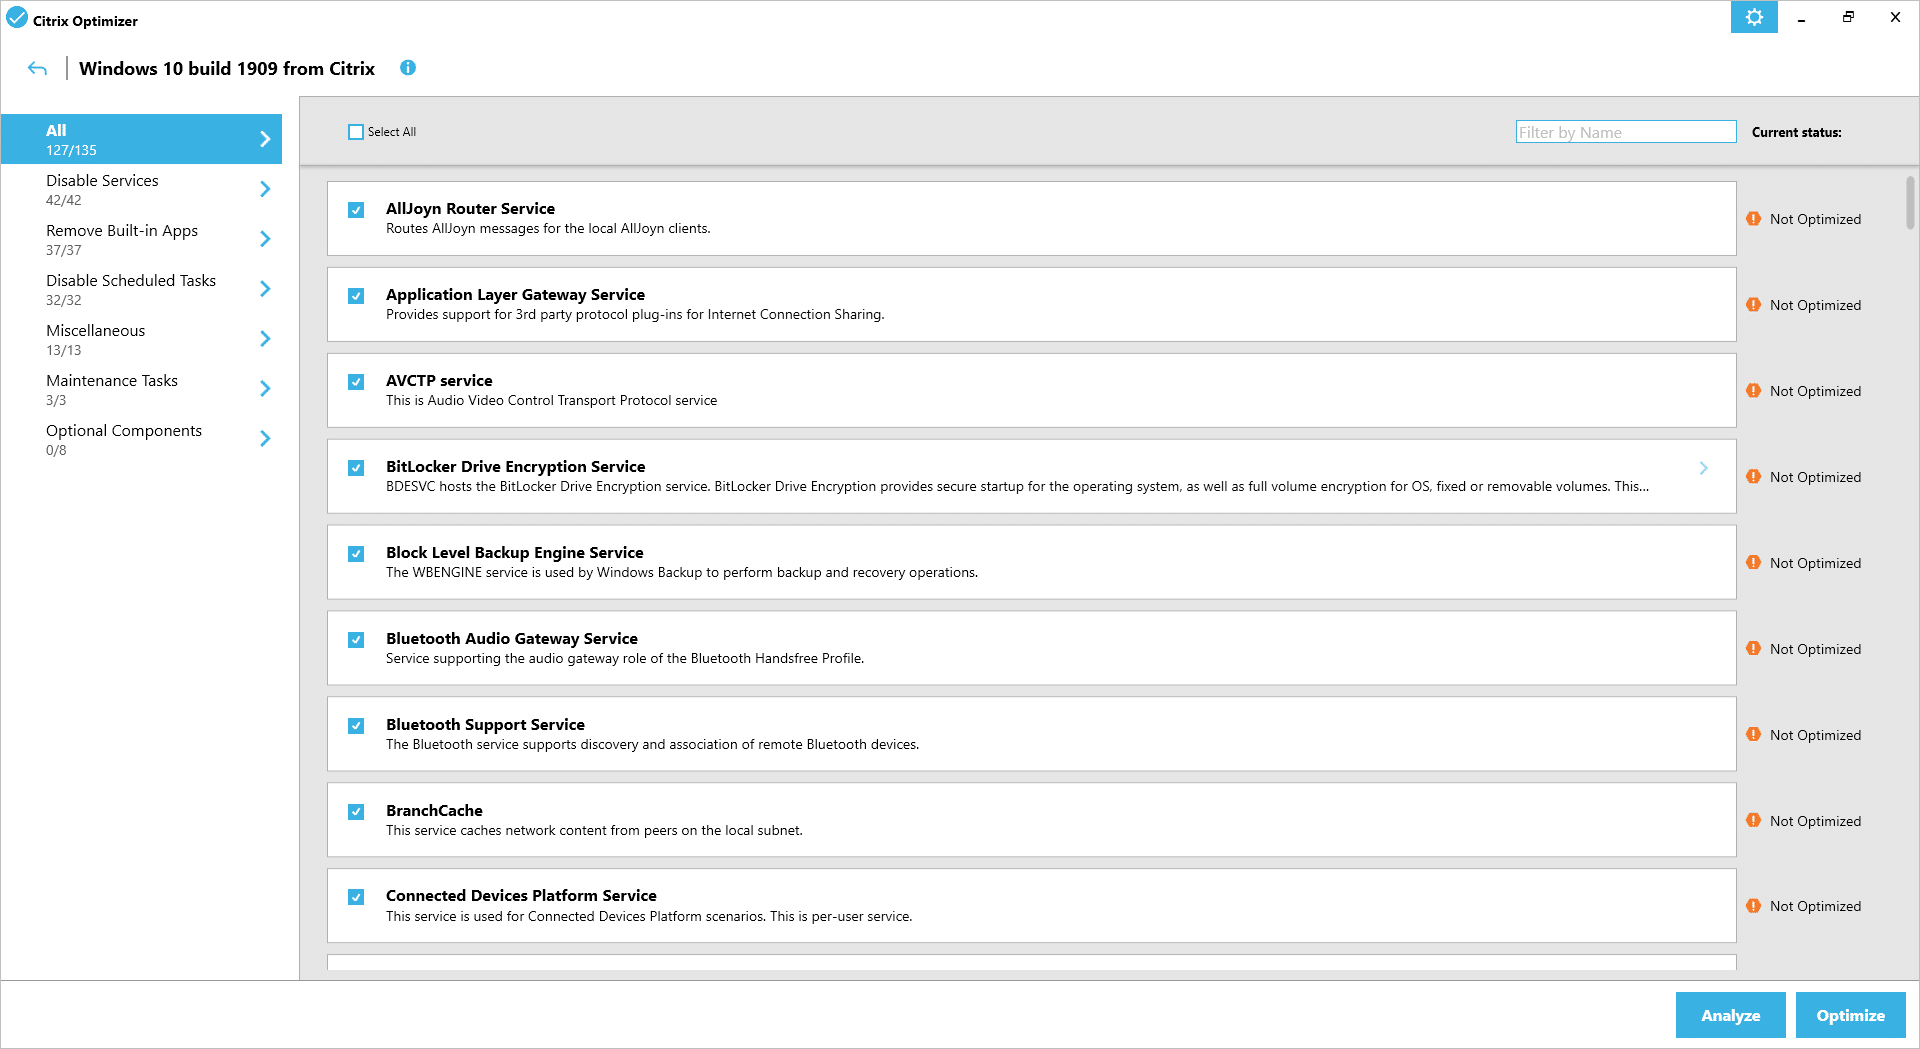Focus the Filter by Name field
The height and width of the screenshot is (1049, 1920).
(x=1626, y=132)
